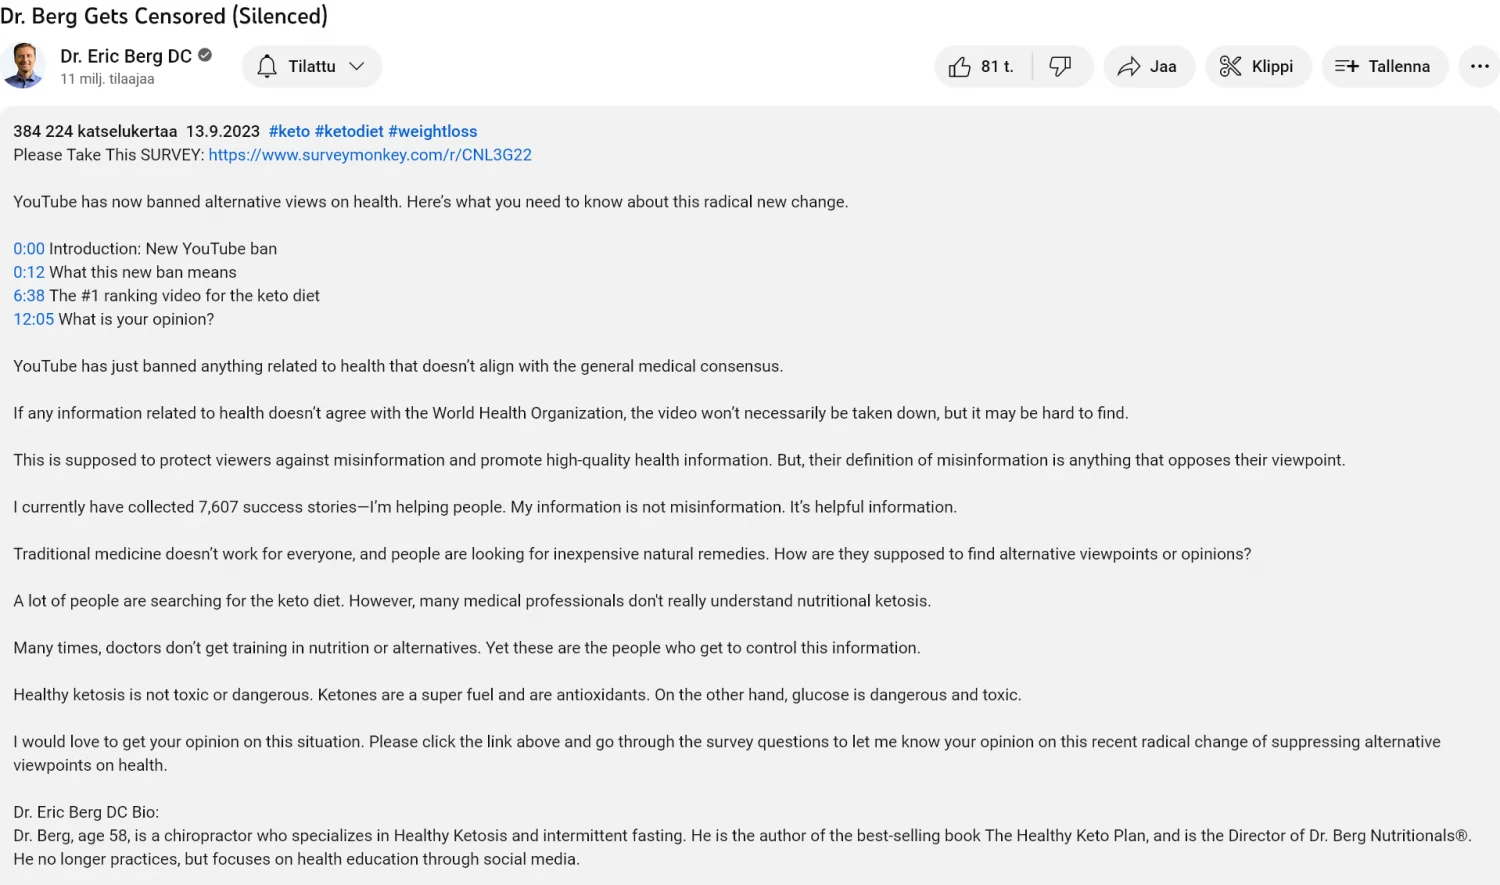The width and height of the screenshot is (1500, 885).
Task: Click the Jaa share arrow icon
Action: point(1129,67)
